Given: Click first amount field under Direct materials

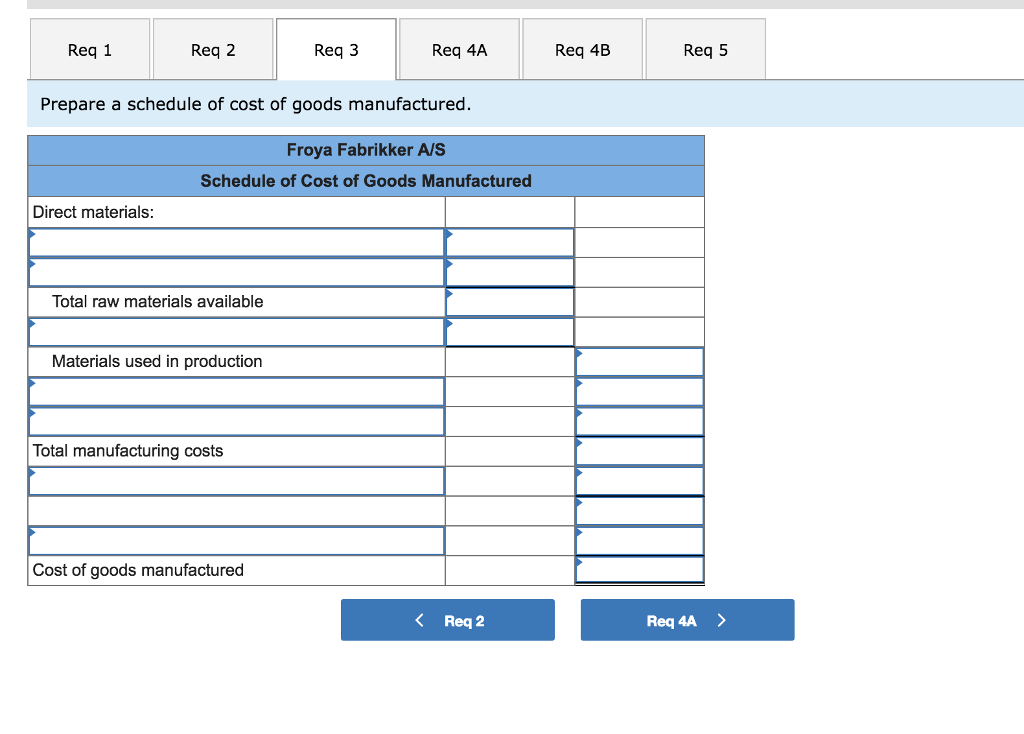Looking at the screenshot, I should point(509,242).
